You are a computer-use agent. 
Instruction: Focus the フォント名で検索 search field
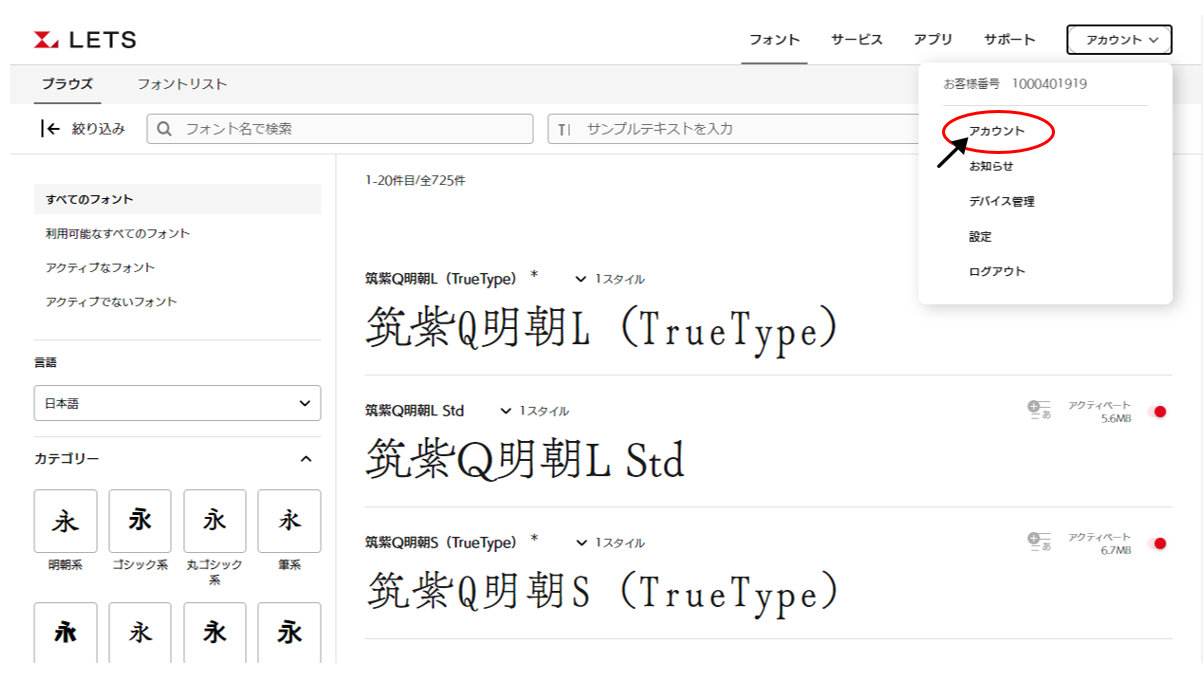(x=340, y=129)
